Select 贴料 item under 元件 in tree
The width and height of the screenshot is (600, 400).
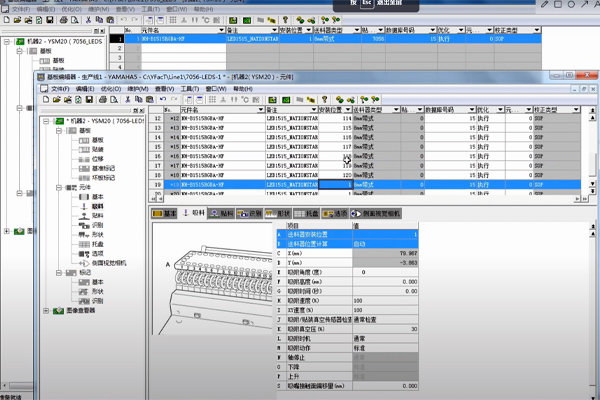coord(98,216)
